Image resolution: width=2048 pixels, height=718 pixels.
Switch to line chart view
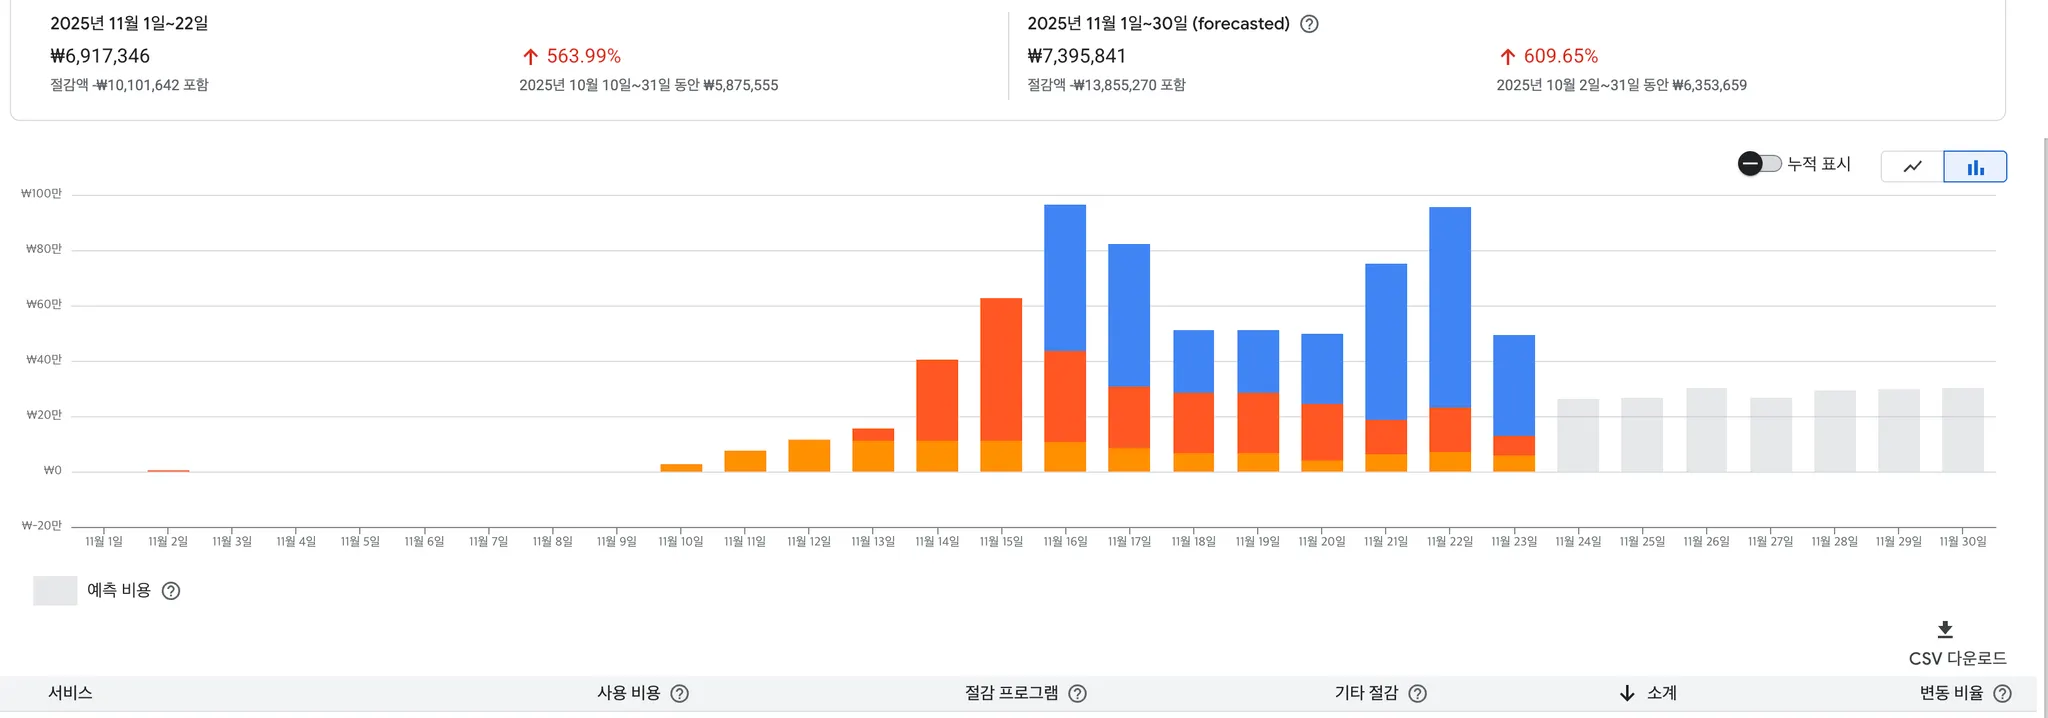[x=1912, y=167]
